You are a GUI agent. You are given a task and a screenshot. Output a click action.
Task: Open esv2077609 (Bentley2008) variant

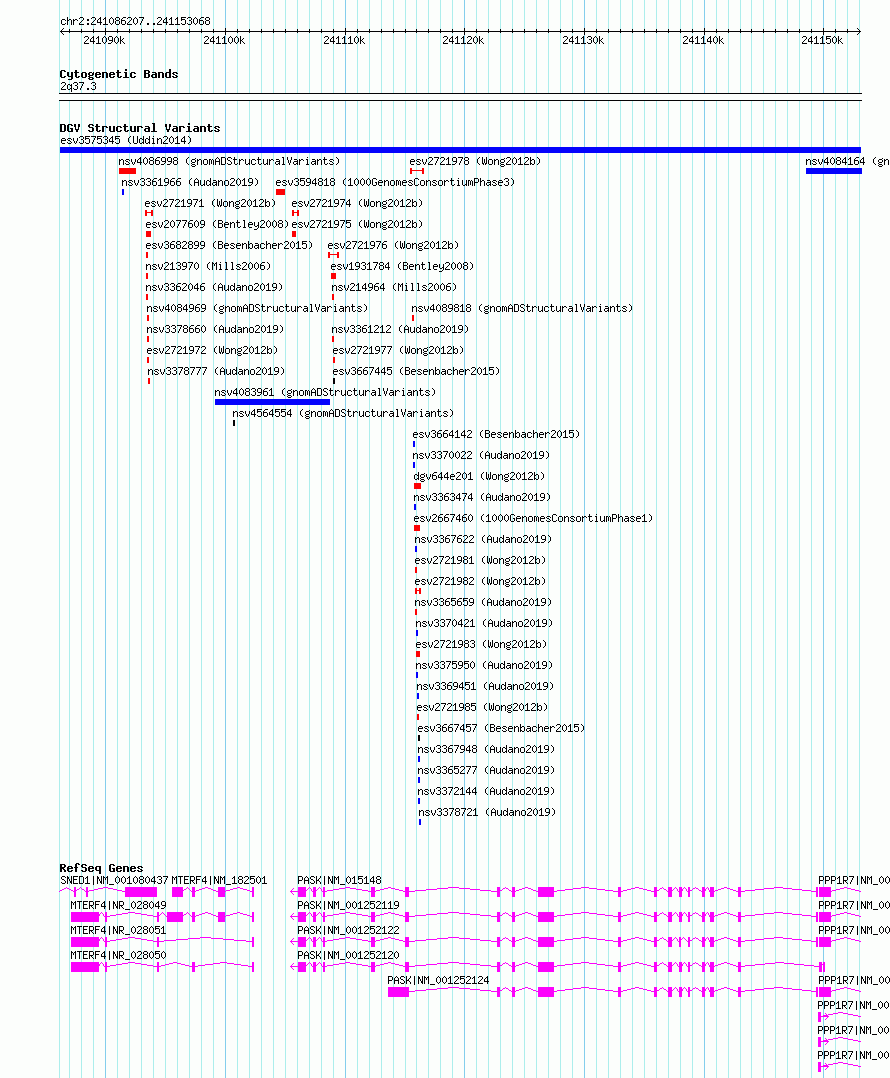217,224
